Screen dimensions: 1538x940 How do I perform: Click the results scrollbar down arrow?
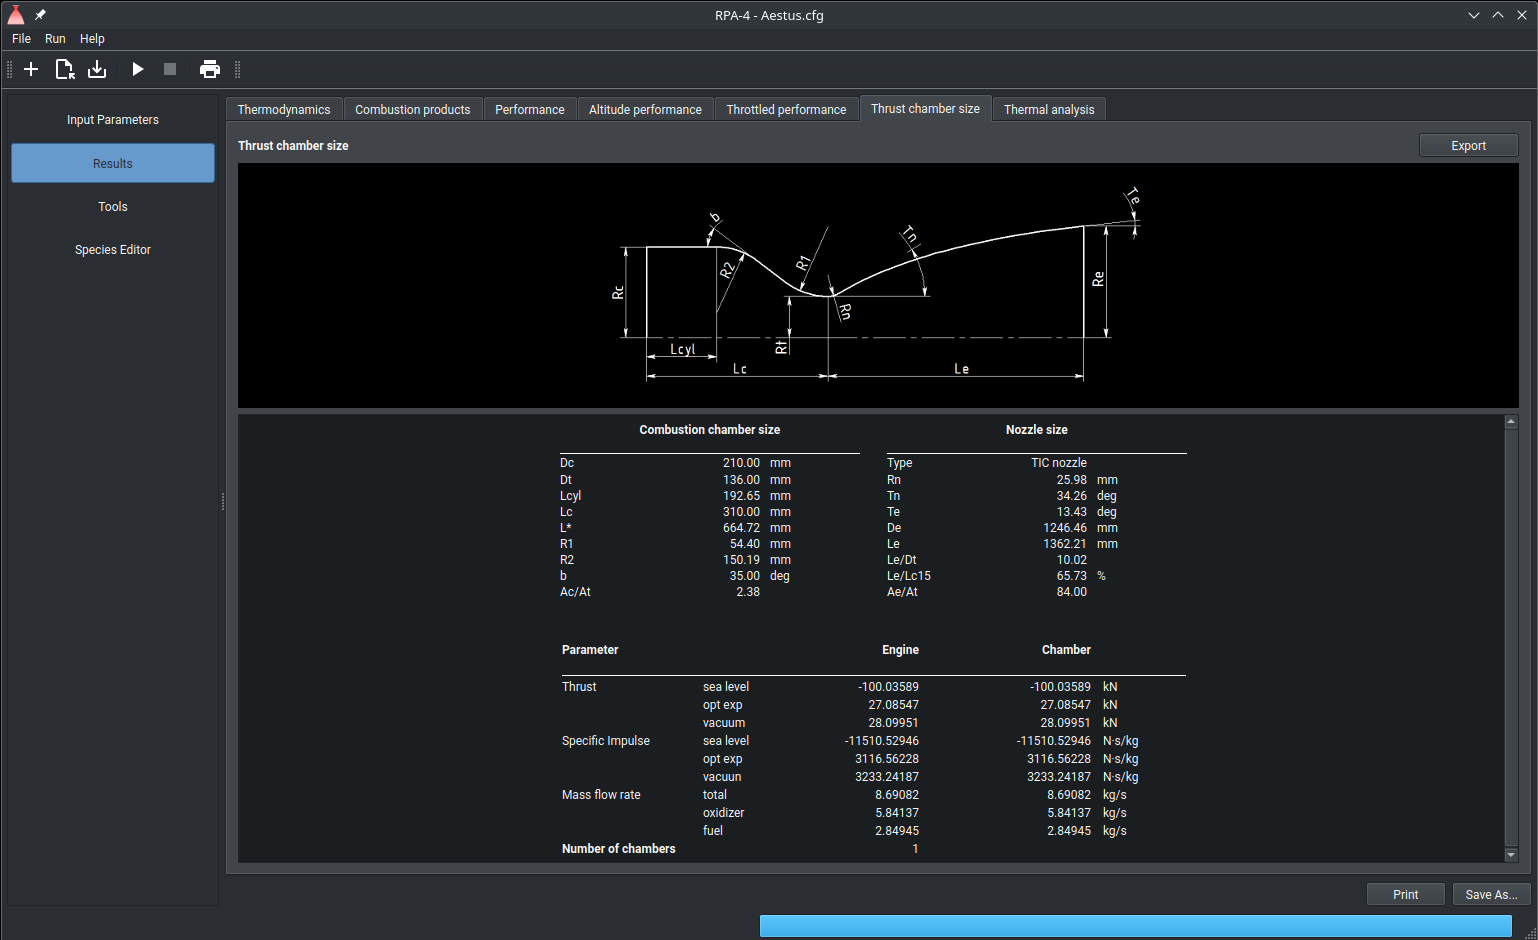(x=1511, y=855)
